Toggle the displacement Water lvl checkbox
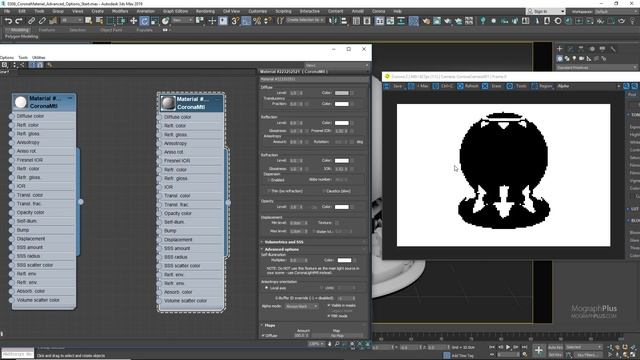Screen dimensions: 640x360 pyautogui.click(x=313, y=231)
